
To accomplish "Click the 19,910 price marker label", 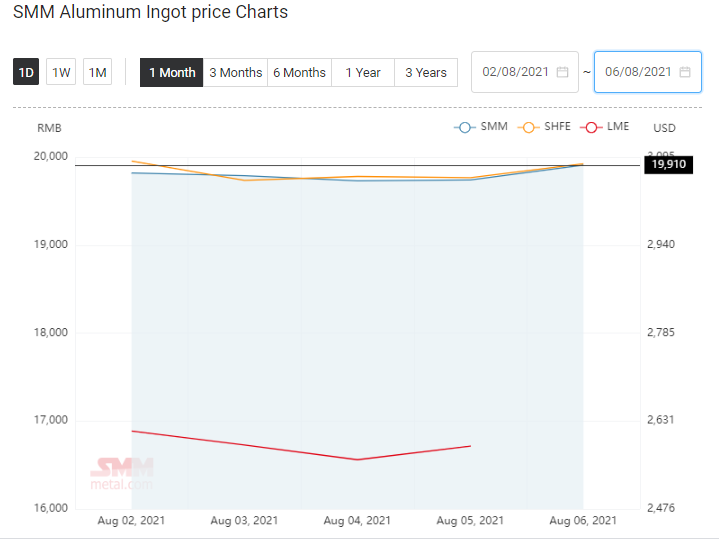I will coord(669,165).
